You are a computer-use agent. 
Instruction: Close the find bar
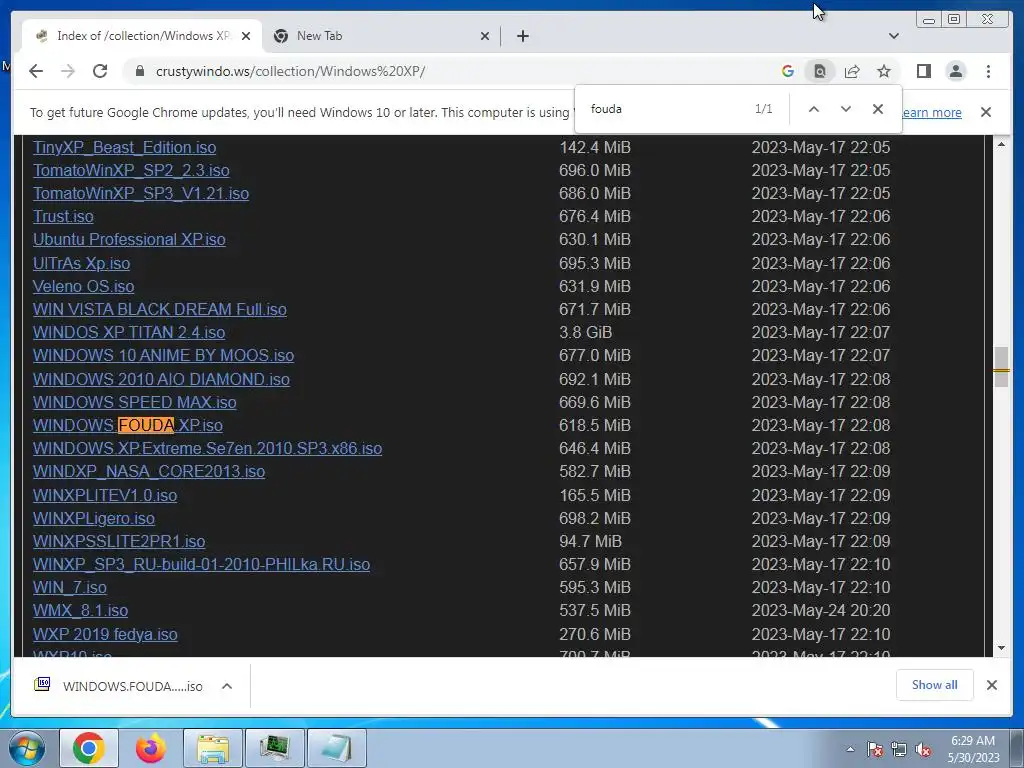[x=878, y=109]
